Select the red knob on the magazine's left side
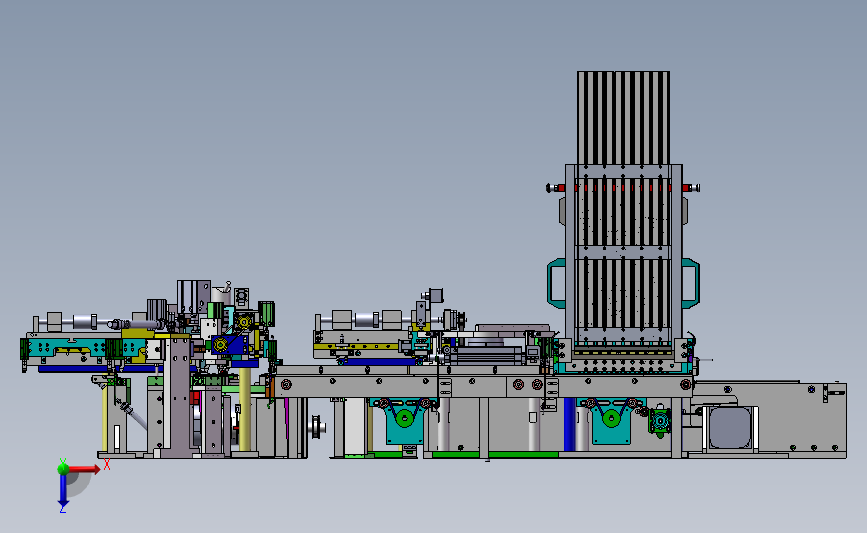This screenshot has height=533, width=867. coord(556,188)
